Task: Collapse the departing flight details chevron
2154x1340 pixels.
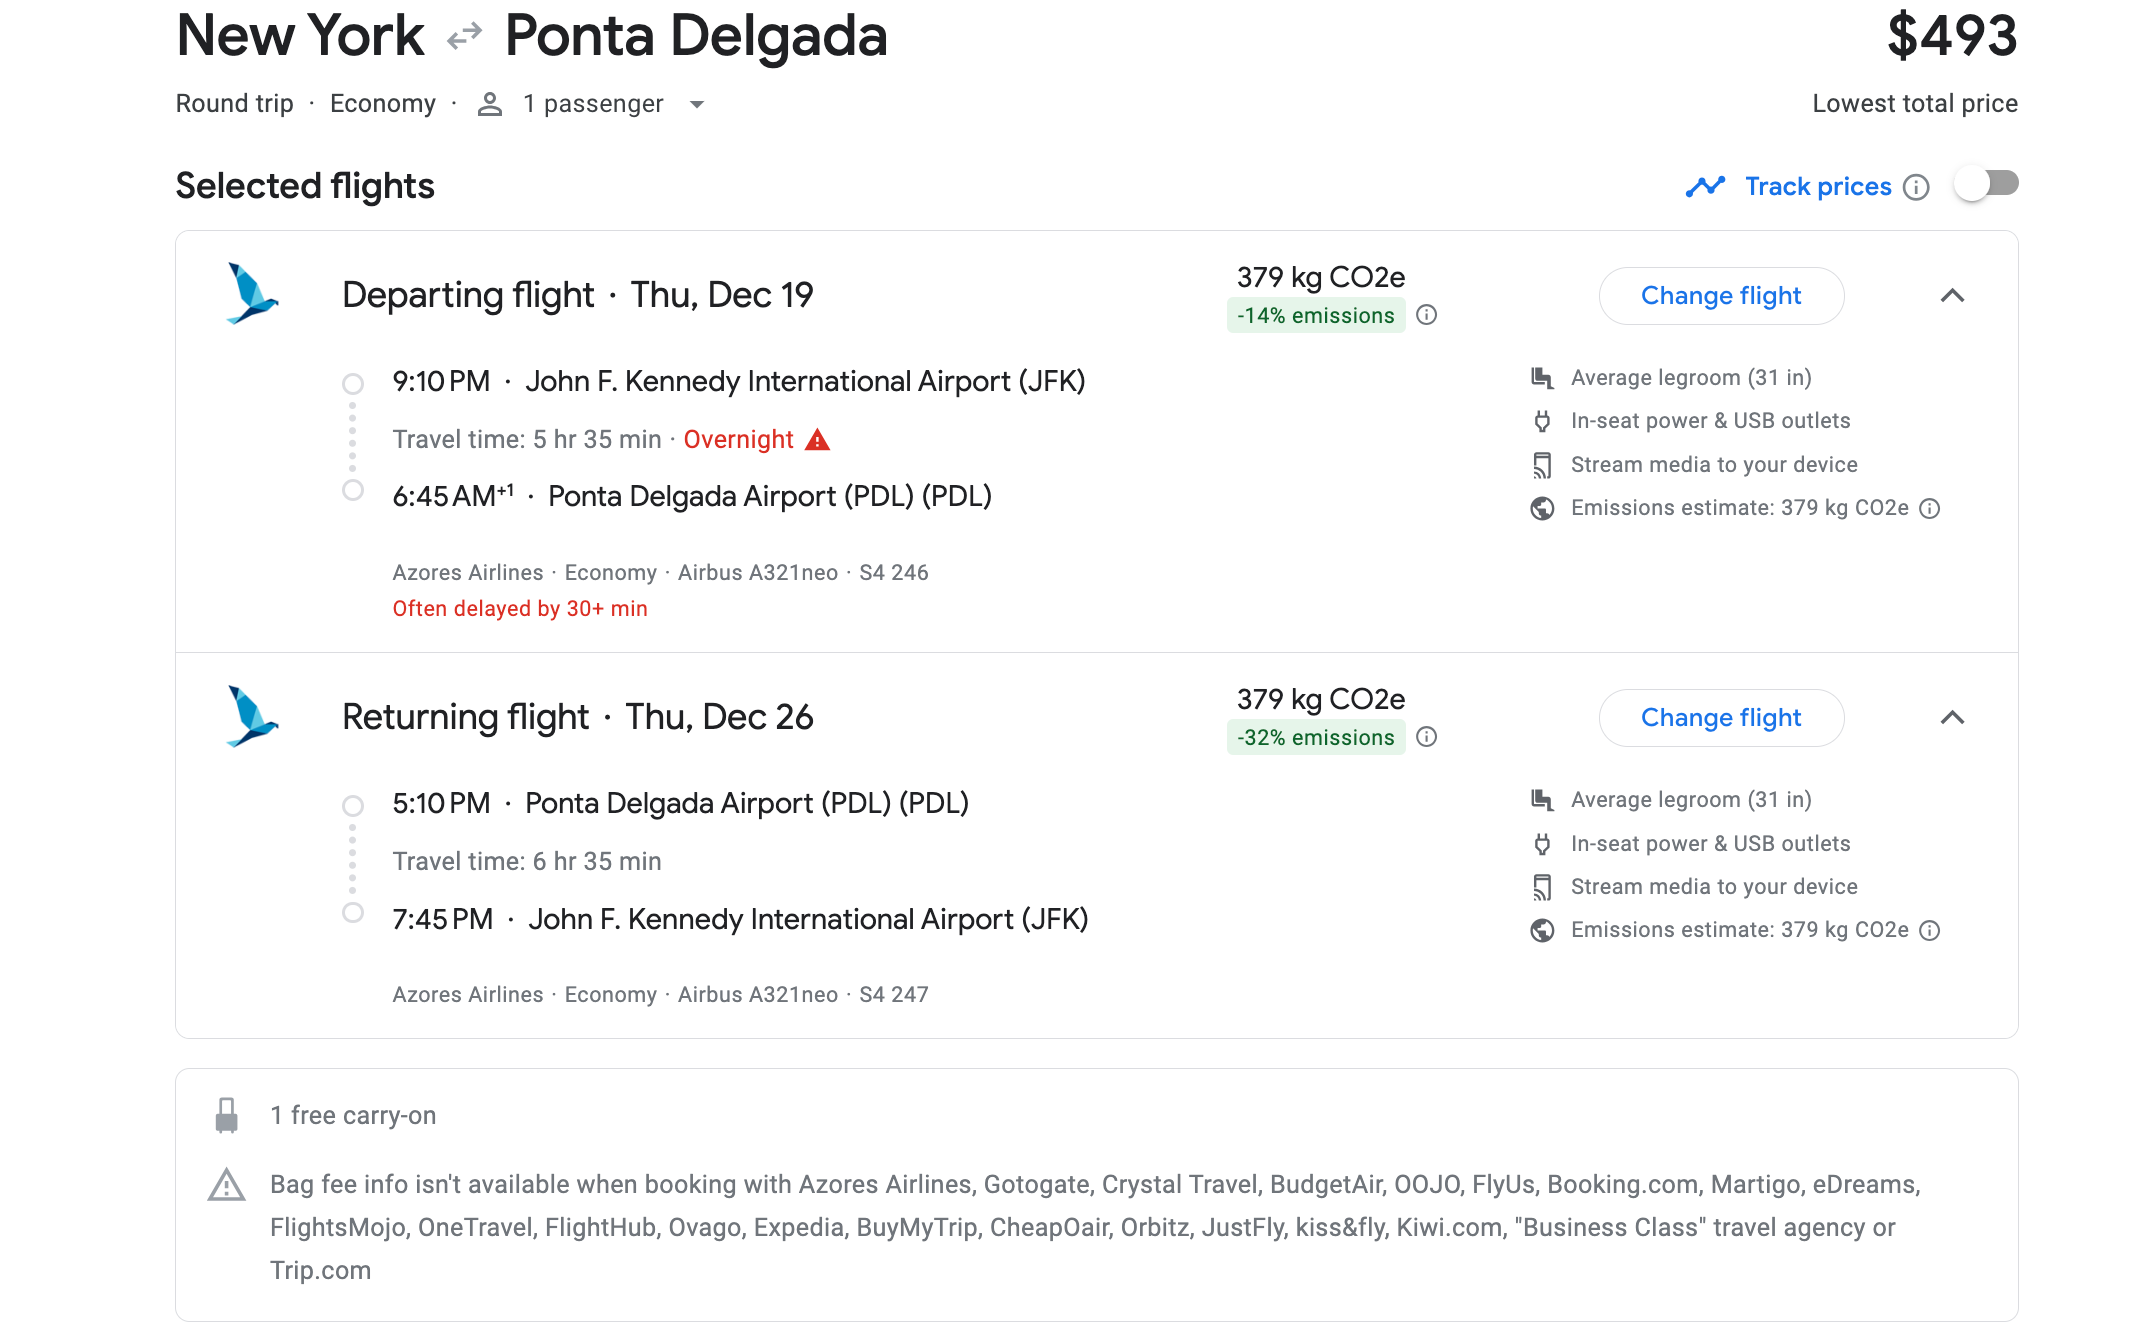Action: click(x=1952, y=296)
